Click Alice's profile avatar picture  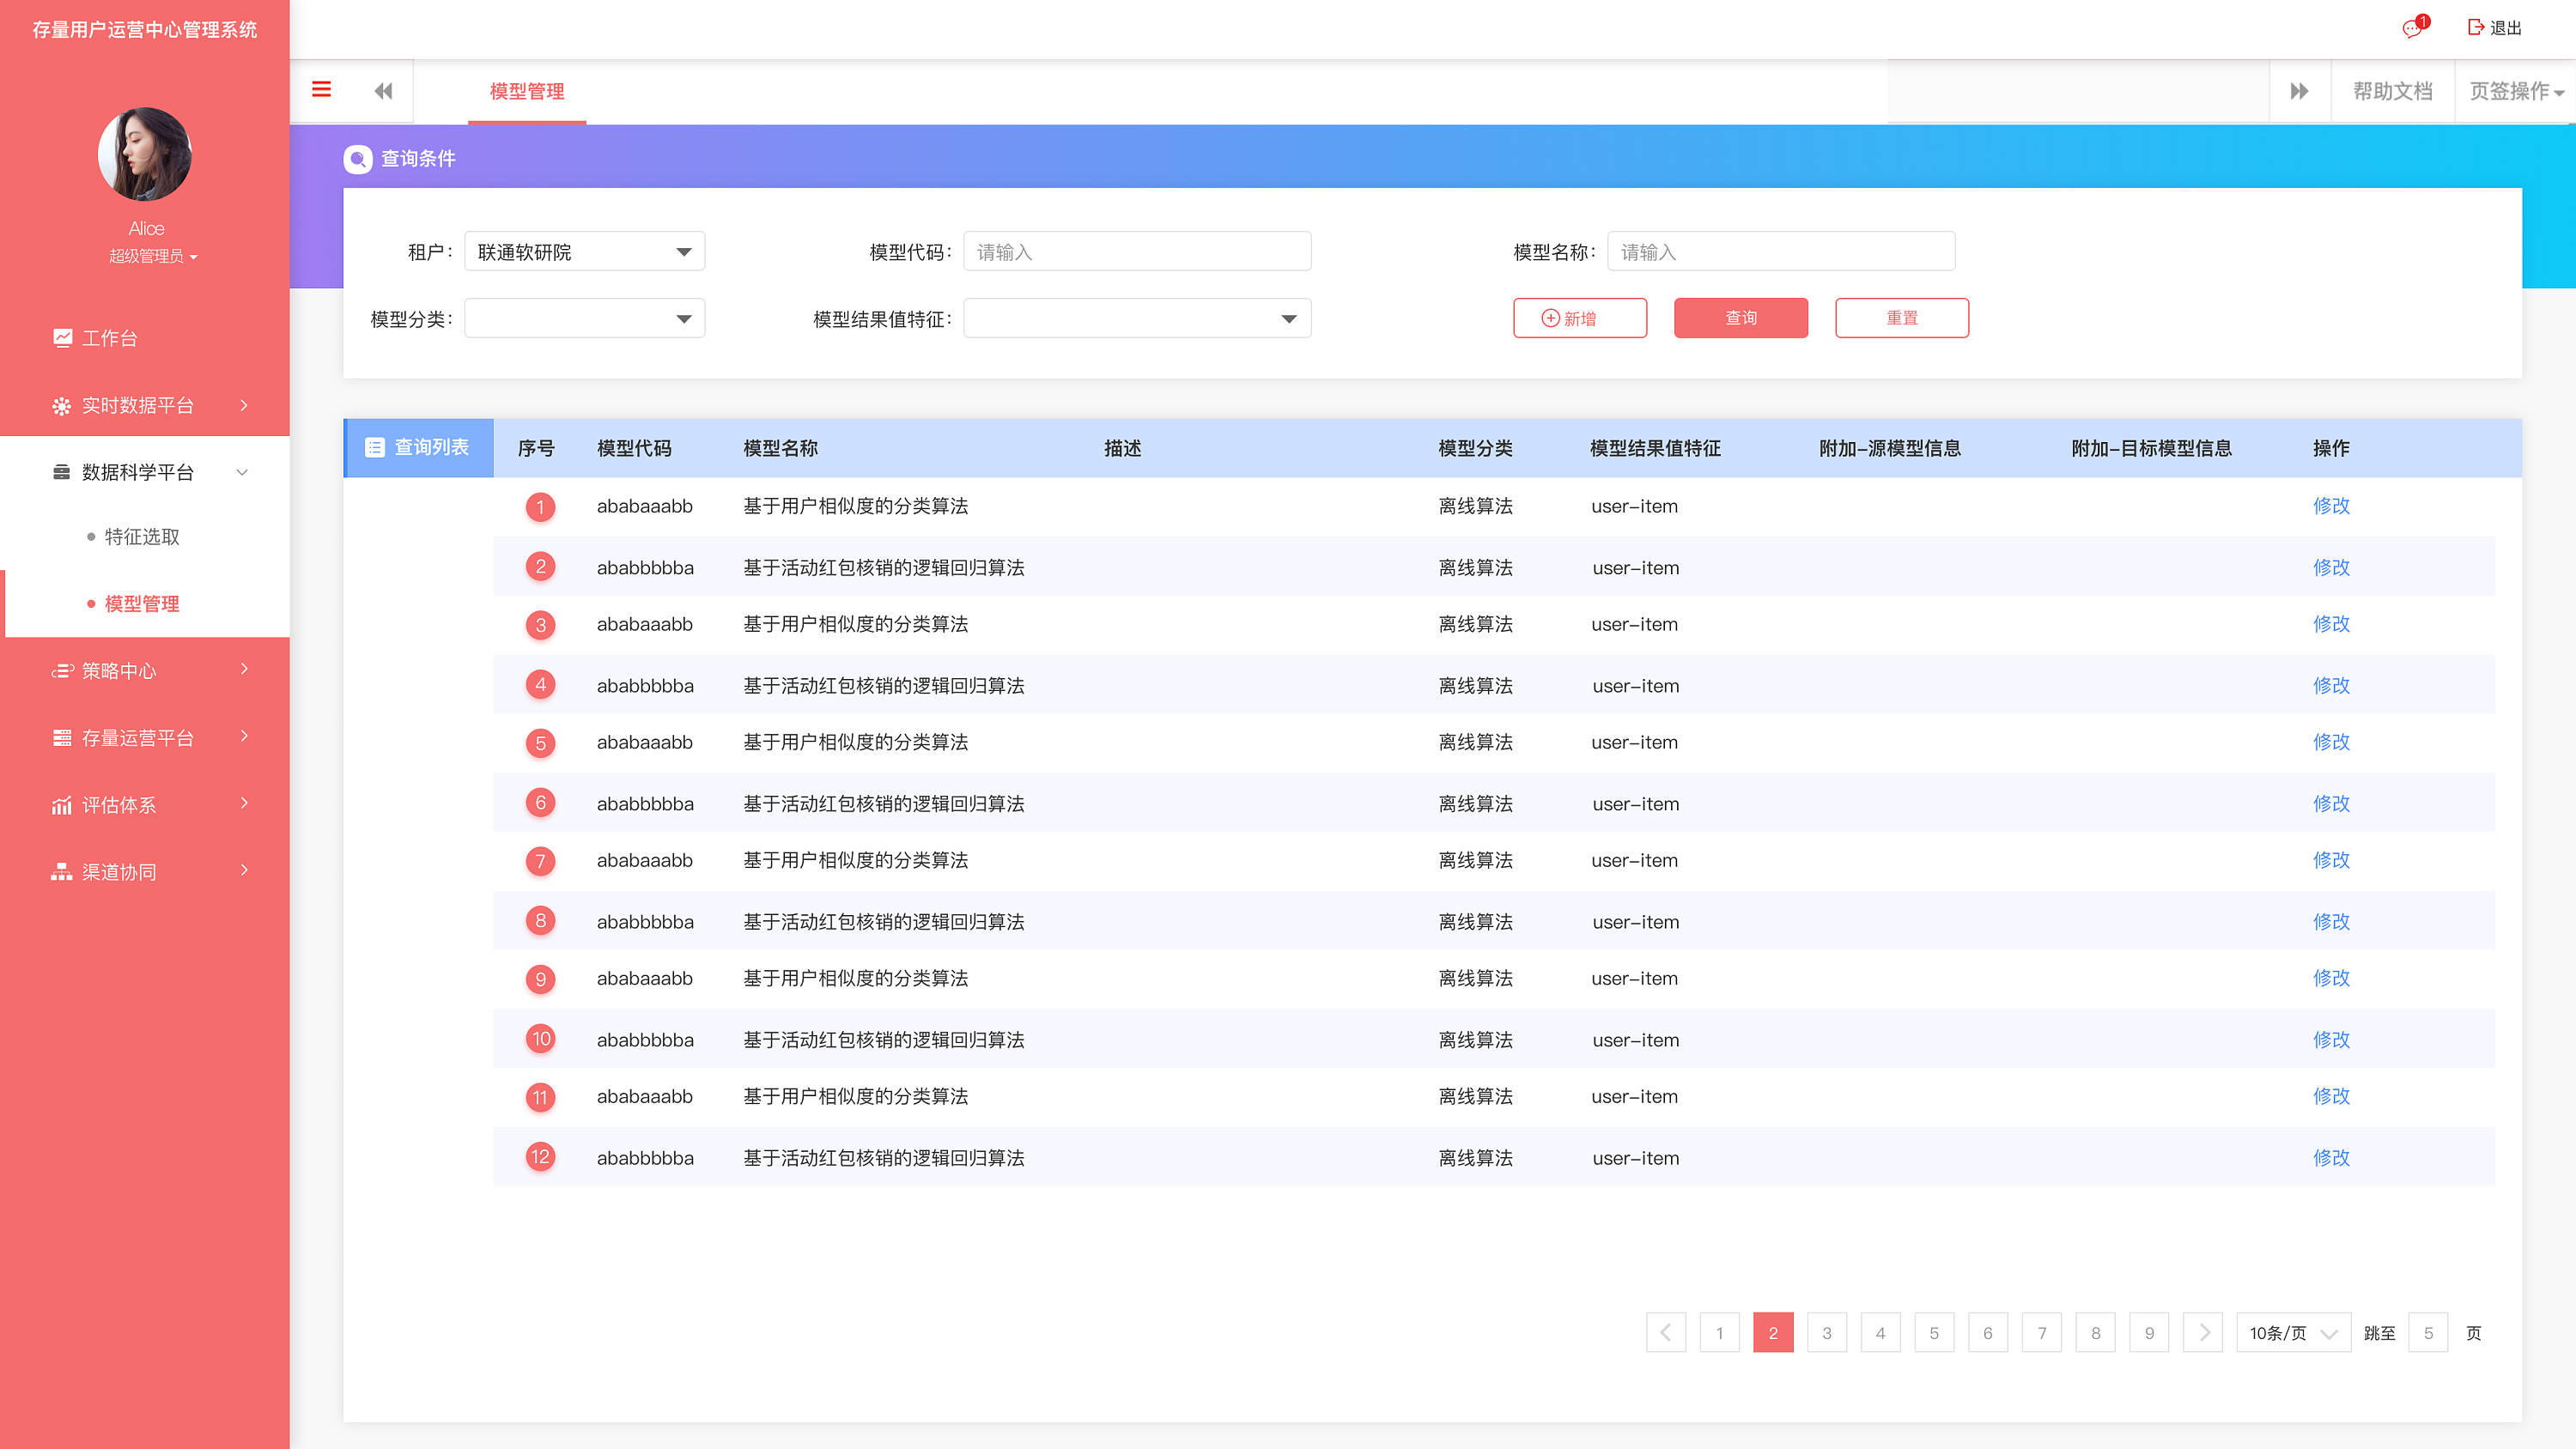coord(145,155)
